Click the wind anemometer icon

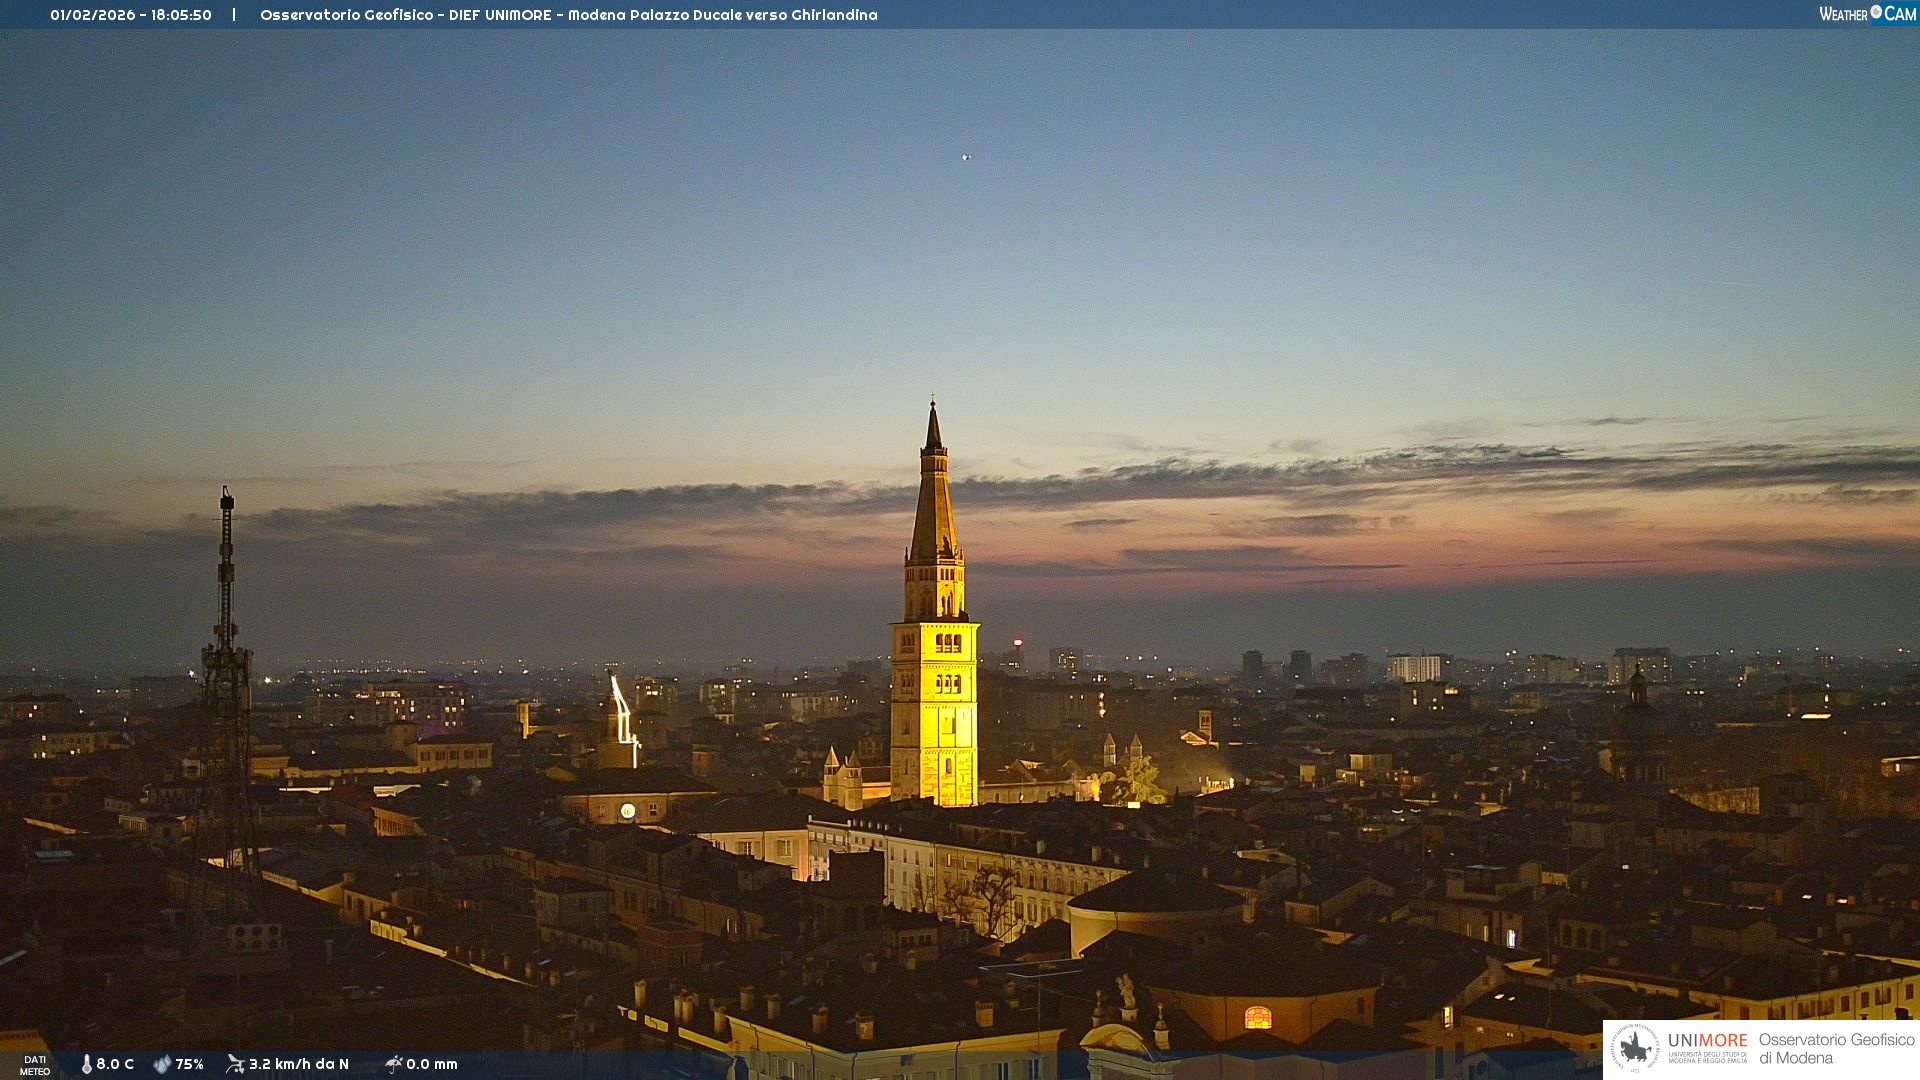pos(235,1064)
